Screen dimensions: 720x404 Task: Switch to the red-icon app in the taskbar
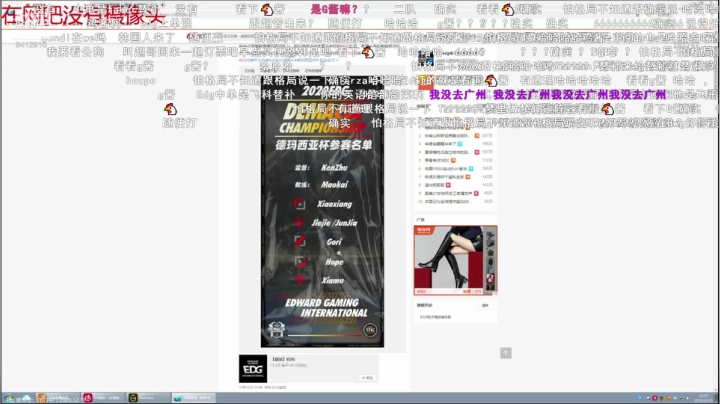point(103,398)
